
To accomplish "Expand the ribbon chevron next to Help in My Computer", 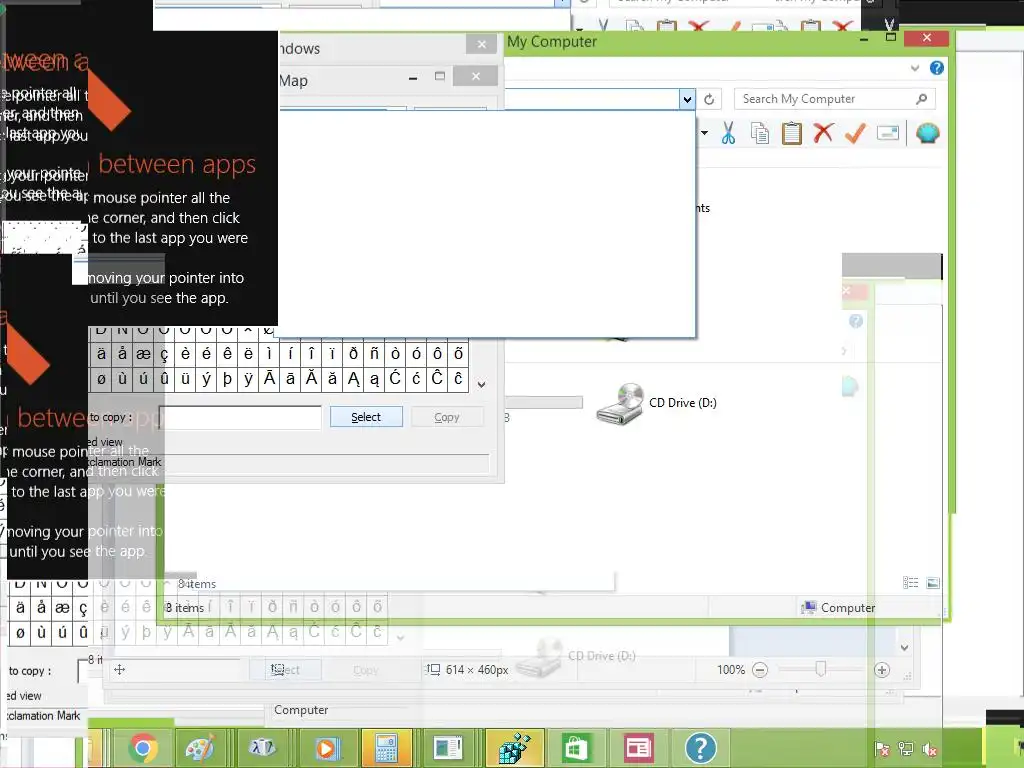I will [915, 68].
